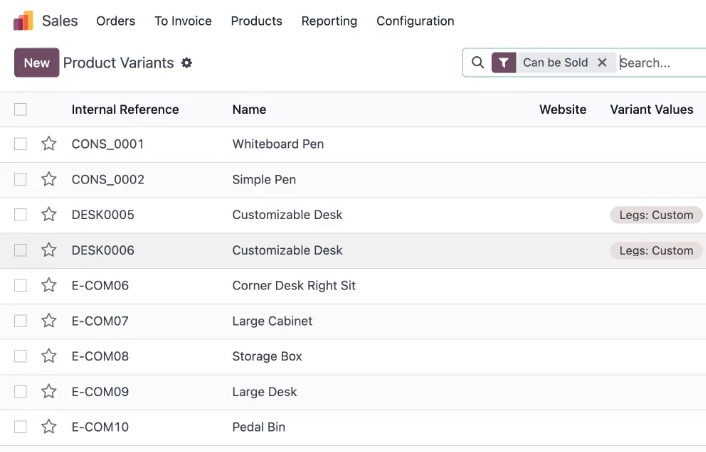Open the To Invoice dropdown menu
This screenshot has height=452, width=706.
[x=183, y=21]
